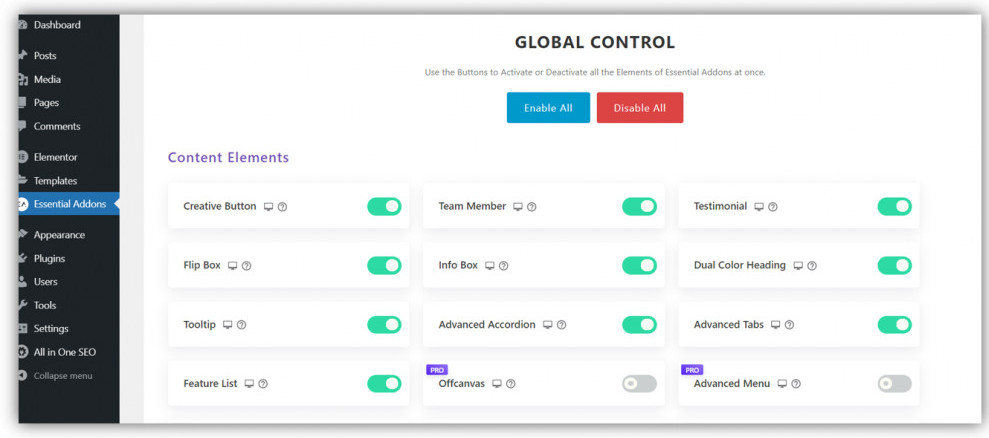Click the demo monitor icon beside Testimonial

tap(759, 206)
